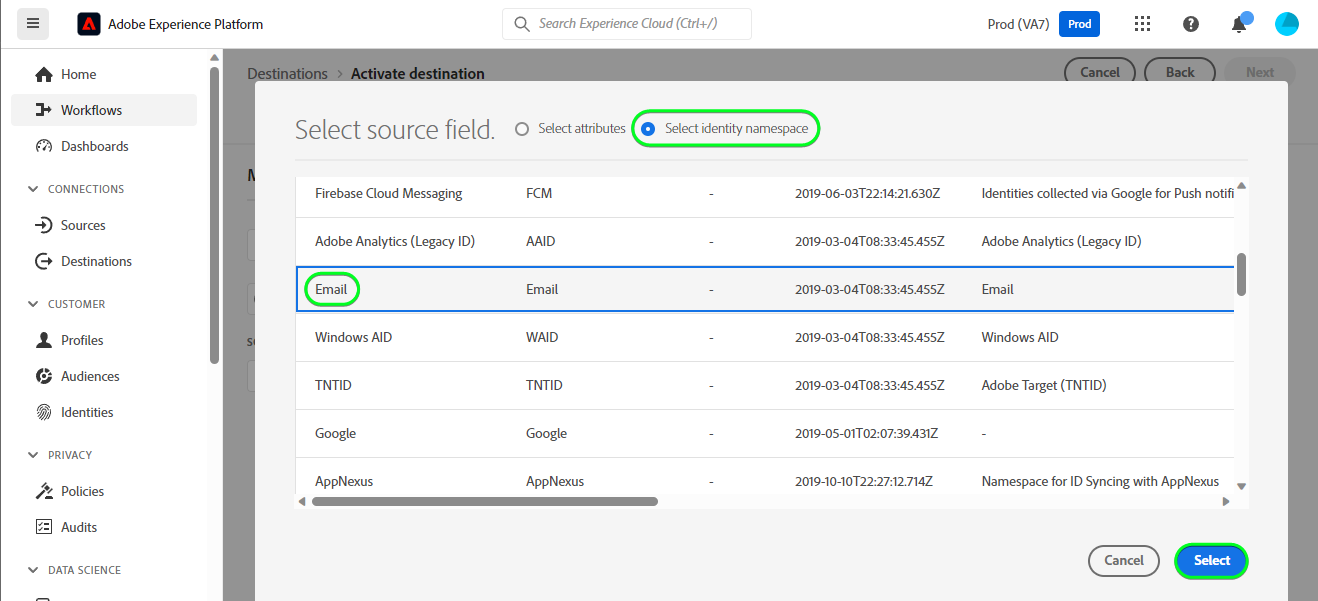
Task: Click the Identities fingerprint icon in sidebar
Action: pos(43,412)
